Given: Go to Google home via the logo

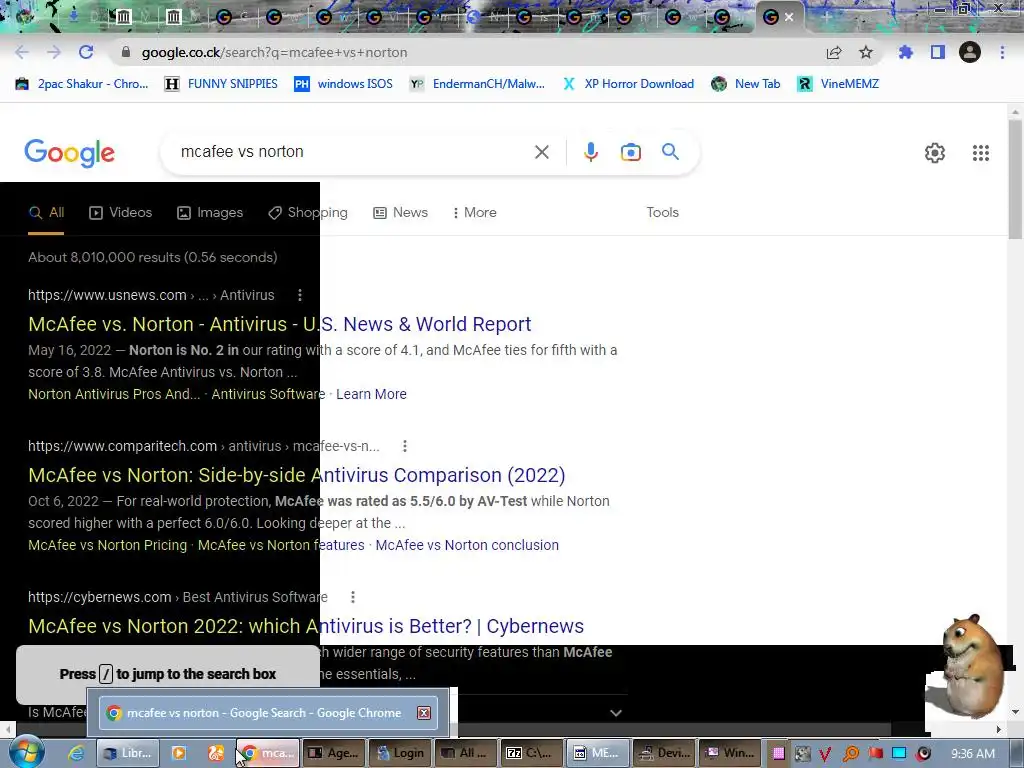Looking at the screenshot, I should [69, 153].
